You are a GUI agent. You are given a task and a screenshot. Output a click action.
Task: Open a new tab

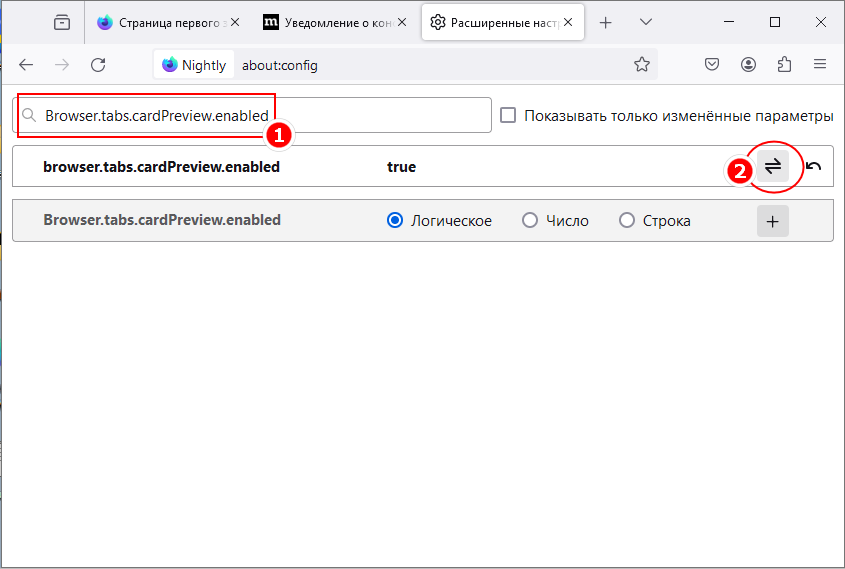pos(606,22)
